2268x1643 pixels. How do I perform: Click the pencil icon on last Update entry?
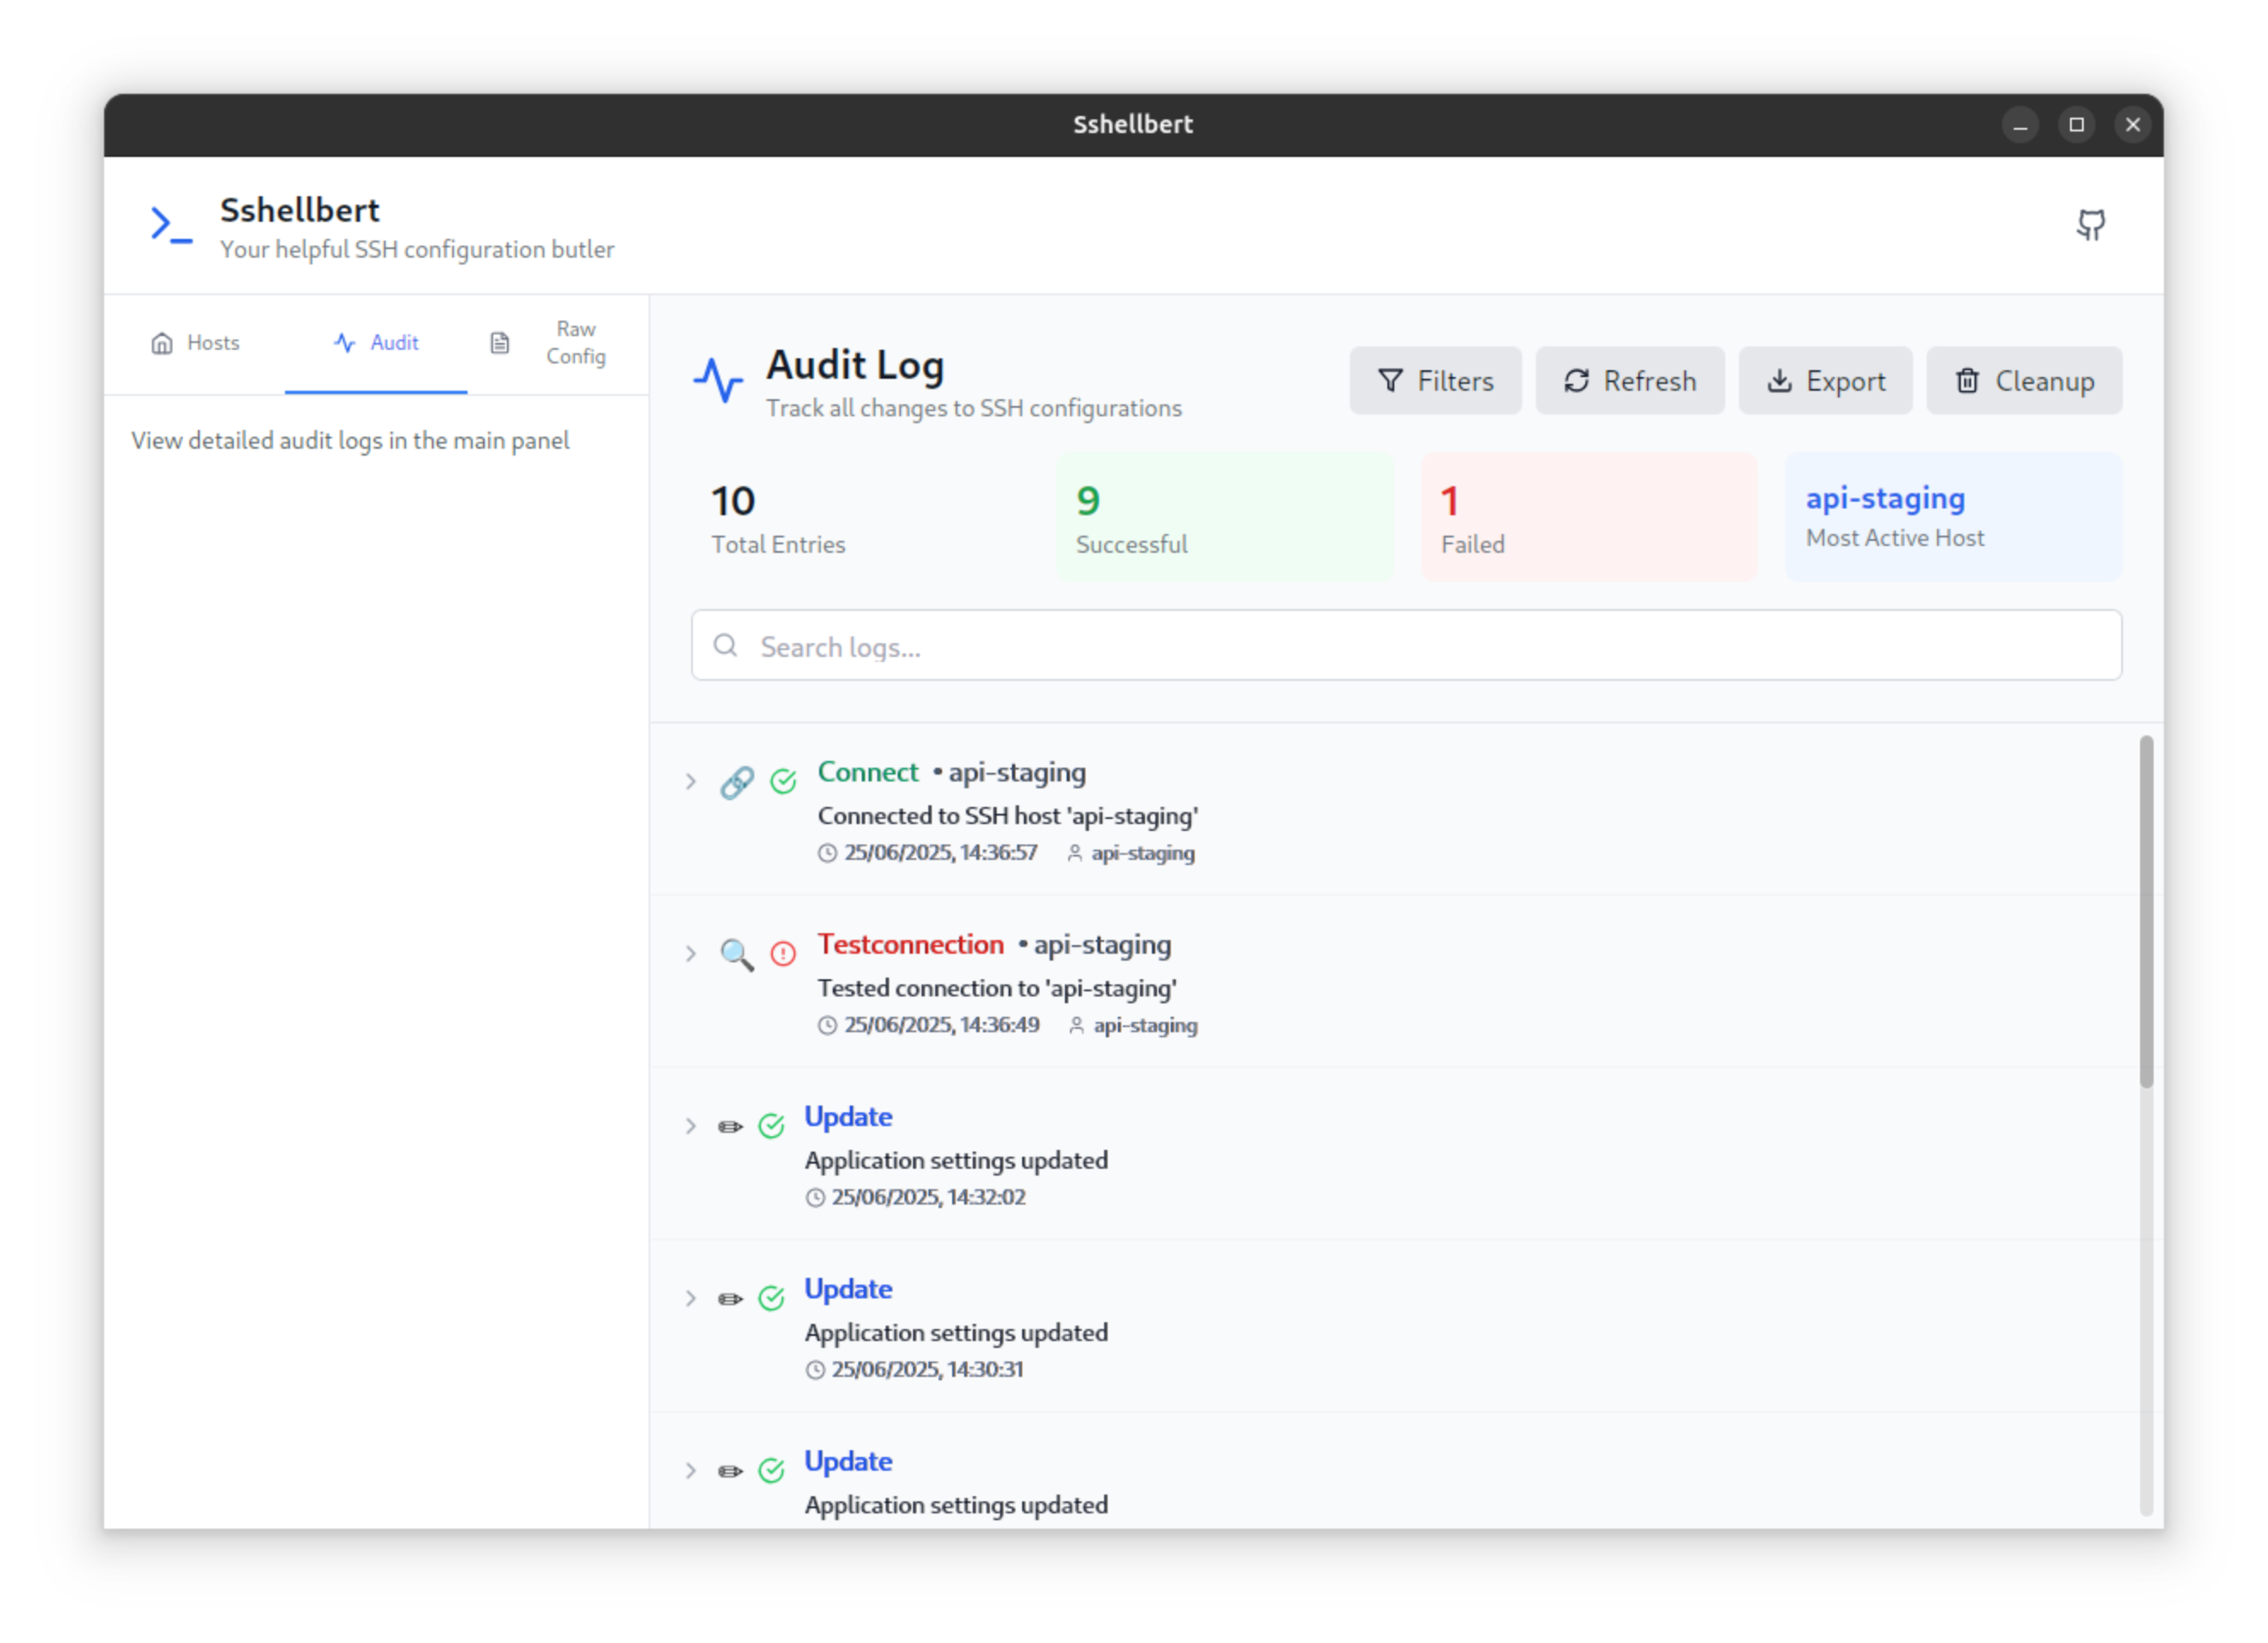(x=730, y=1472)
